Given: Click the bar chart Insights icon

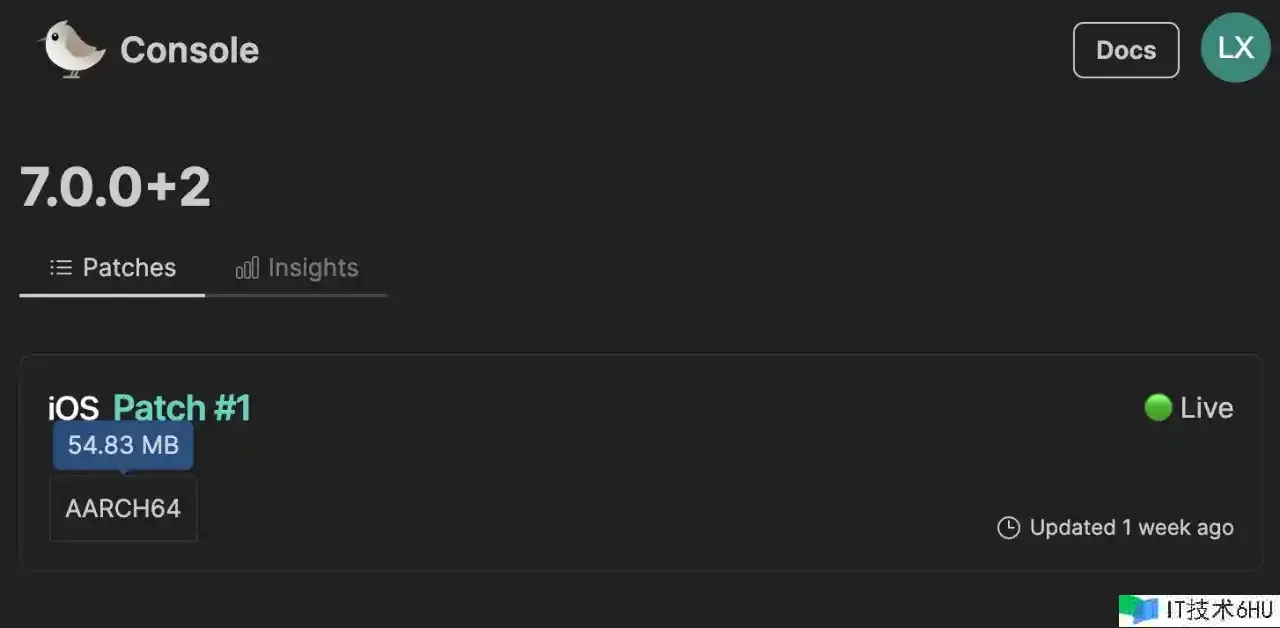Looking at the screenshot, I should coord(246,269).
